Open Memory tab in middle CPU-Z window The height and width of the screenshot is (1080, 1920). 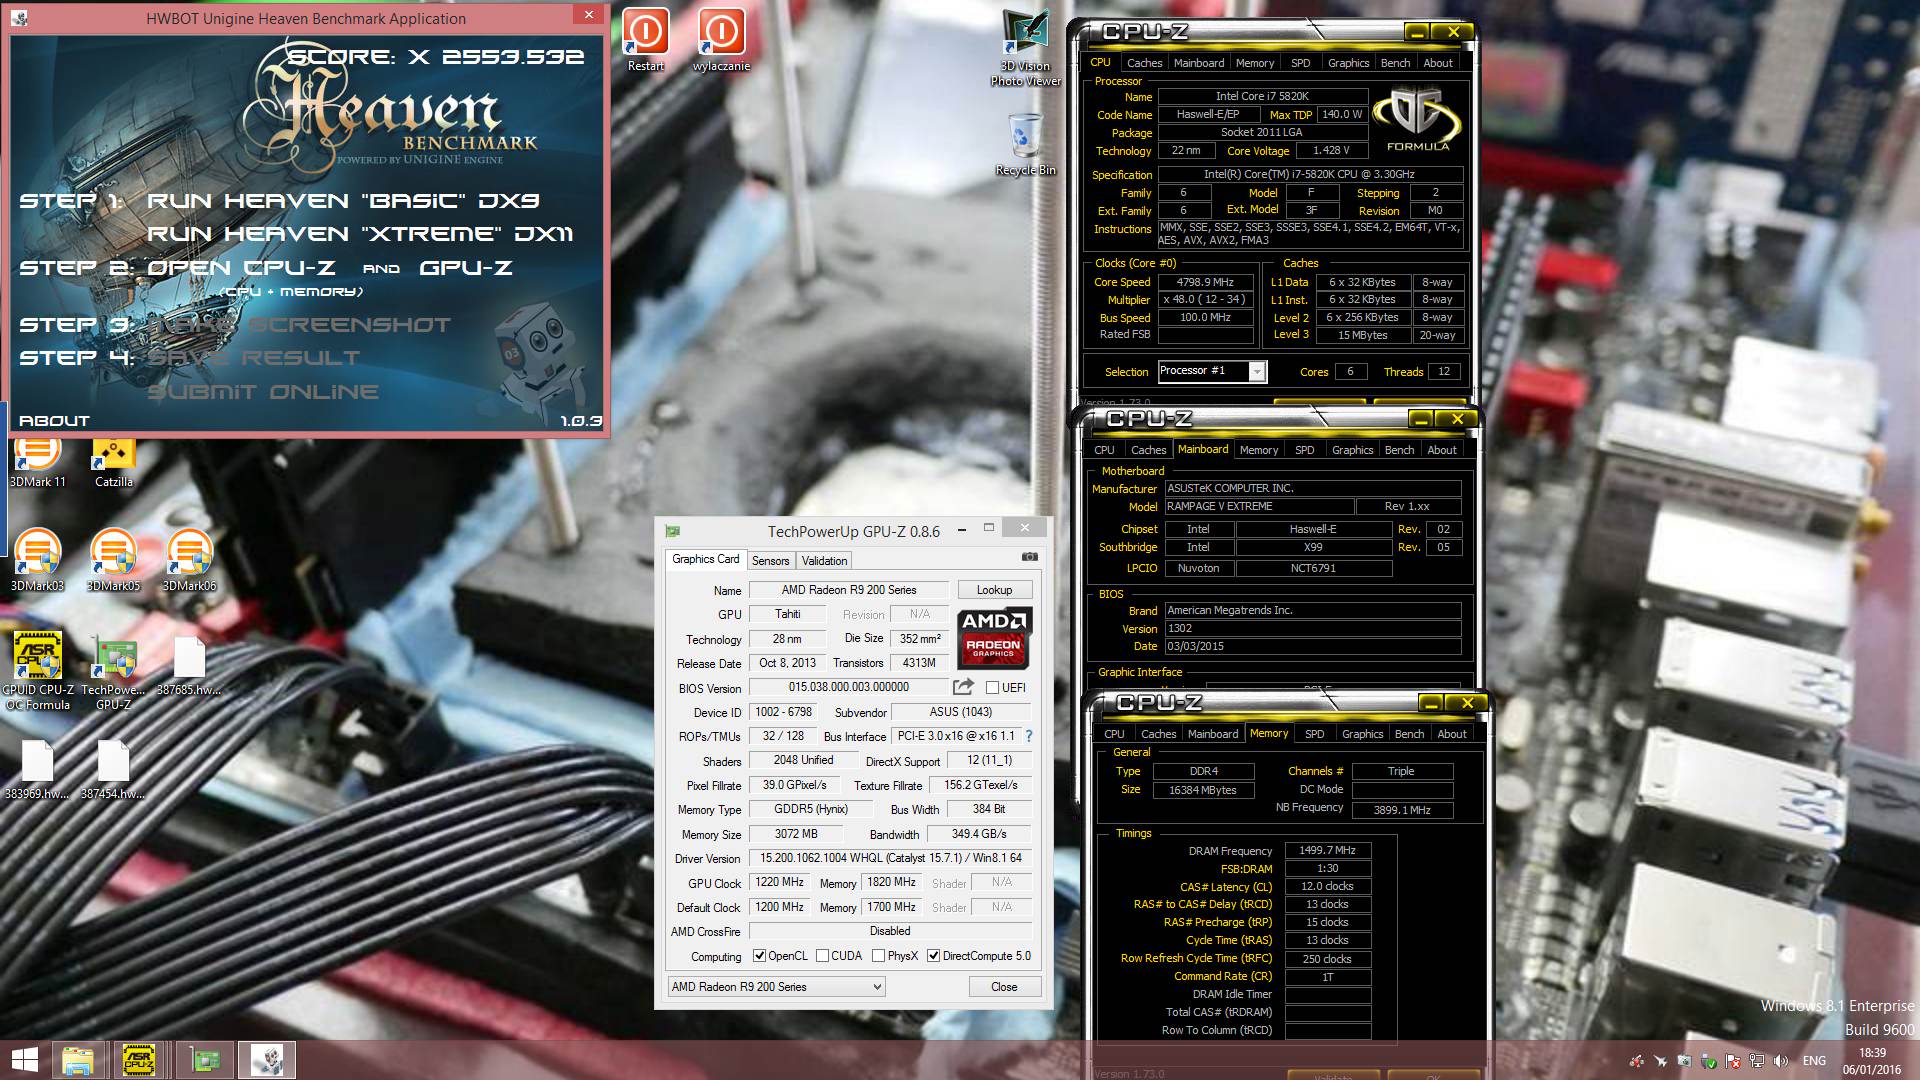point(1258,450)
